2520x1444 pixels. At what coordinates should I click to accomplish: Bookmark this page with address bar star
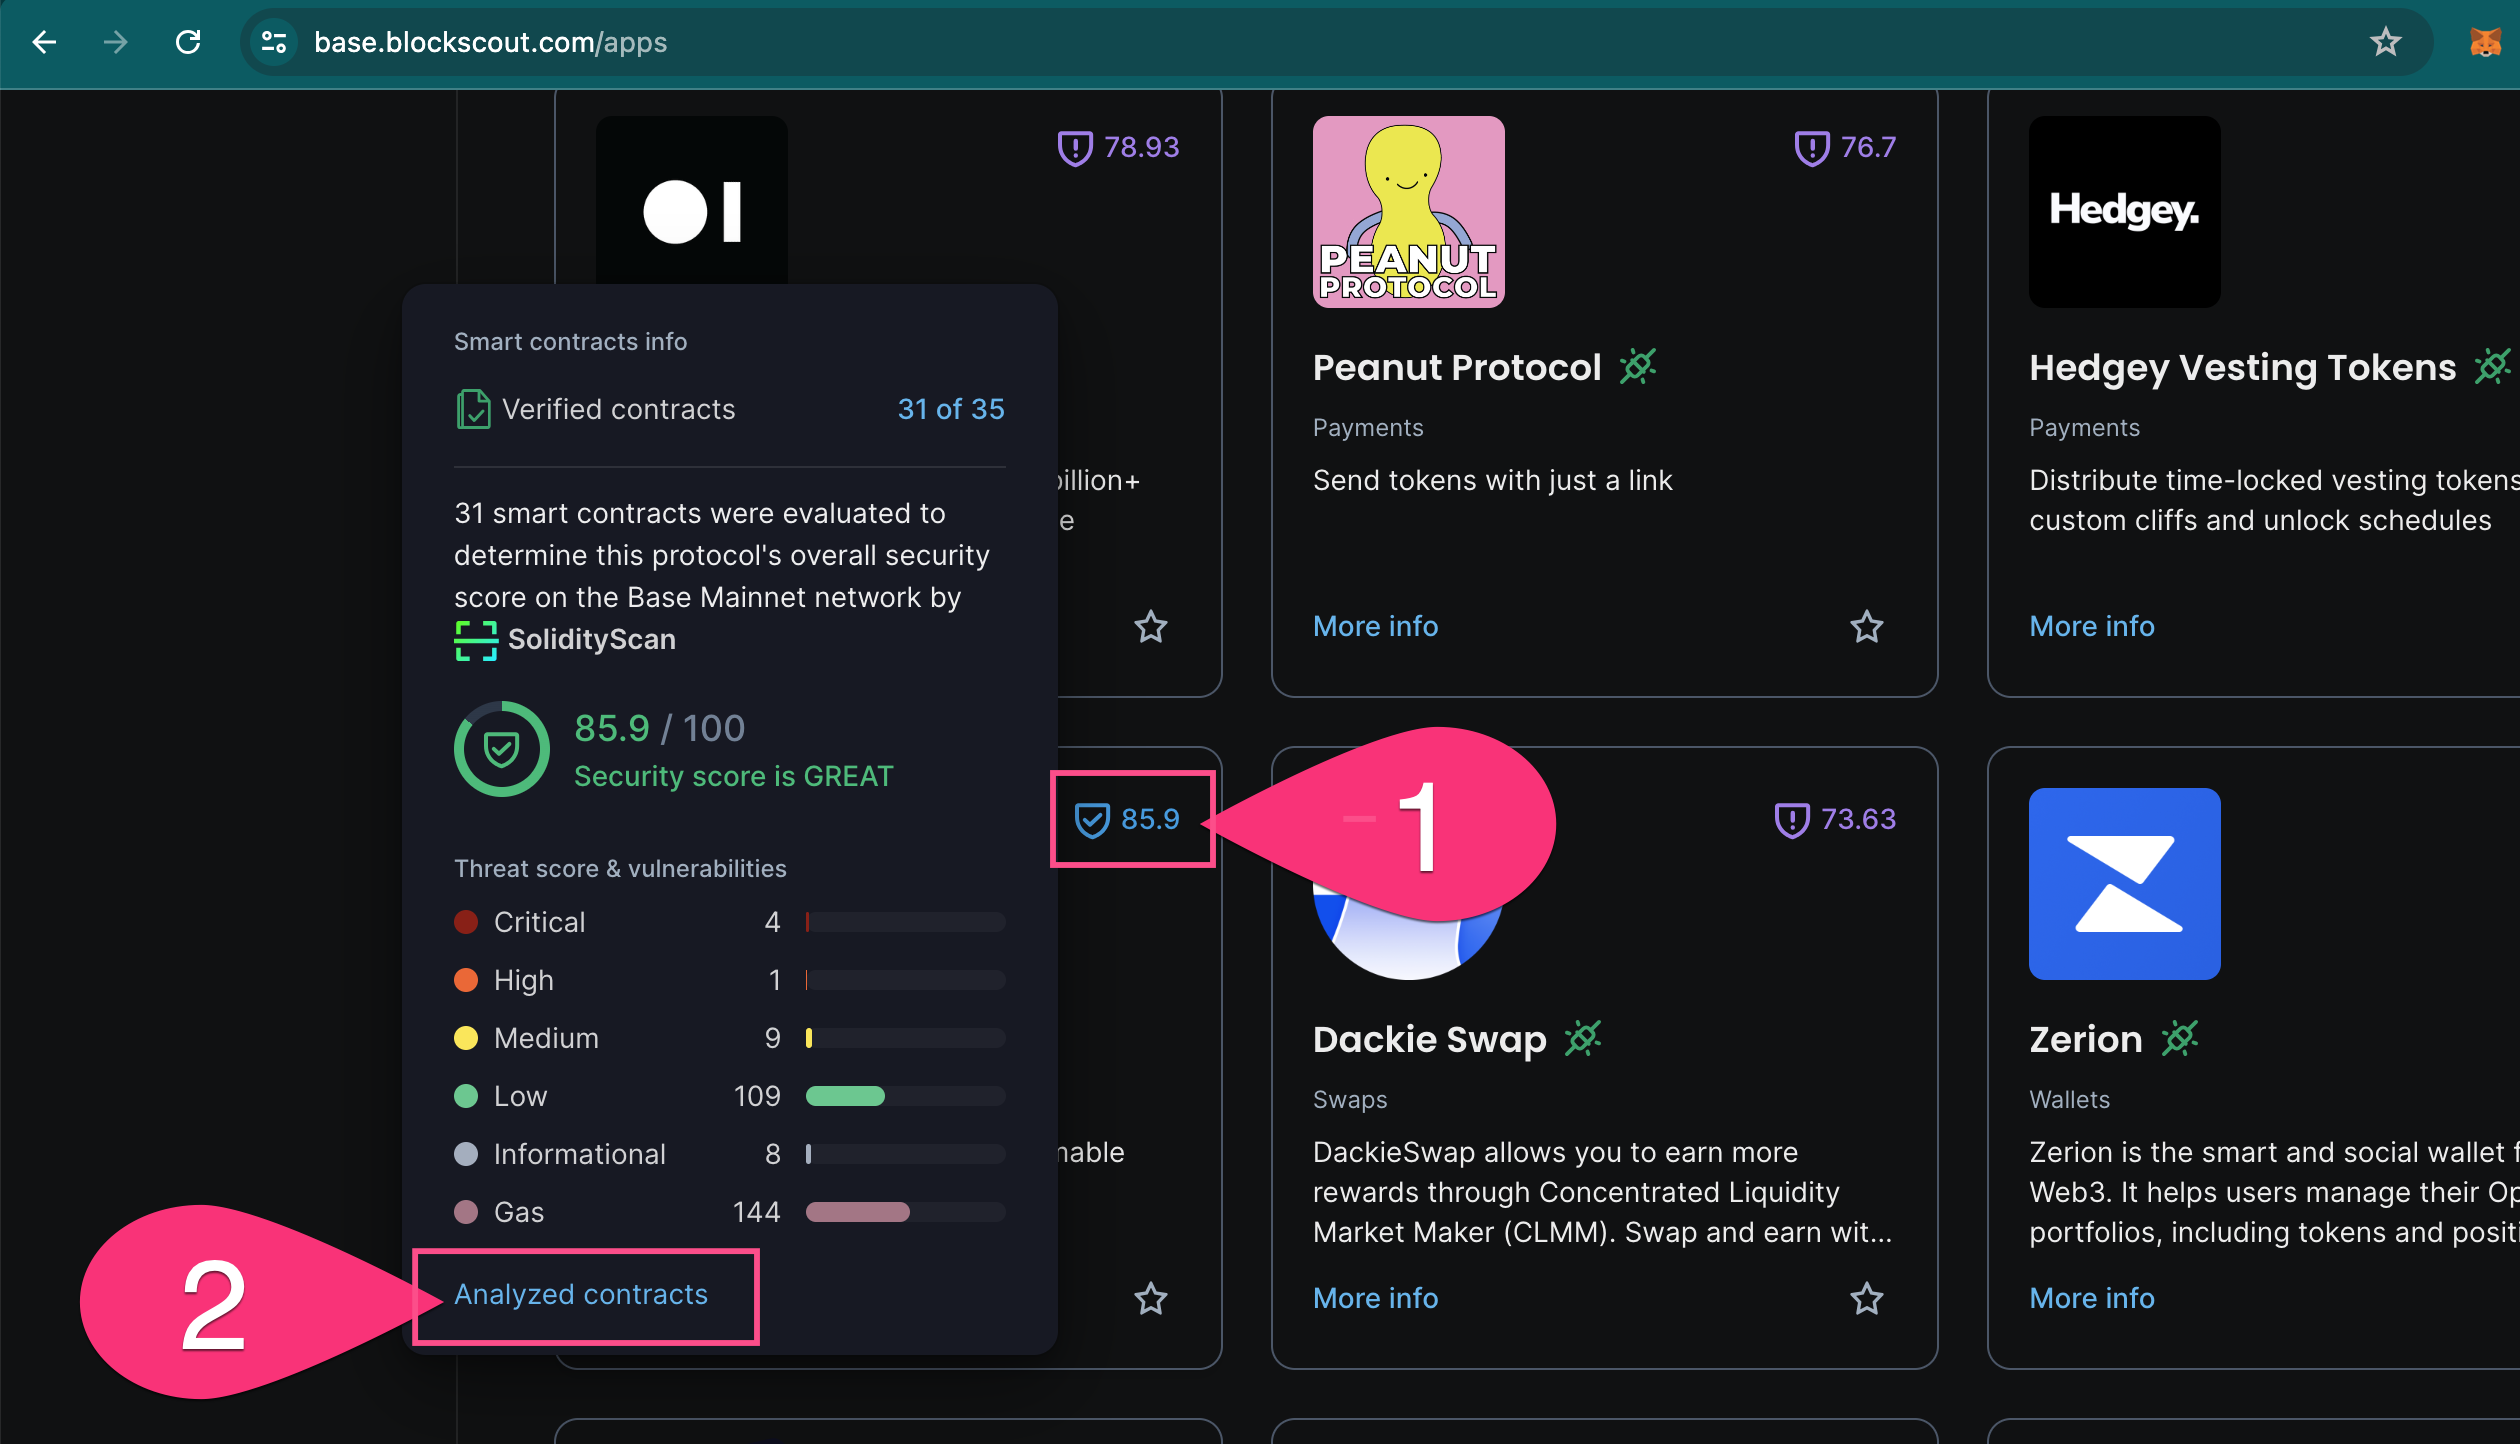tap(2386, 42)
